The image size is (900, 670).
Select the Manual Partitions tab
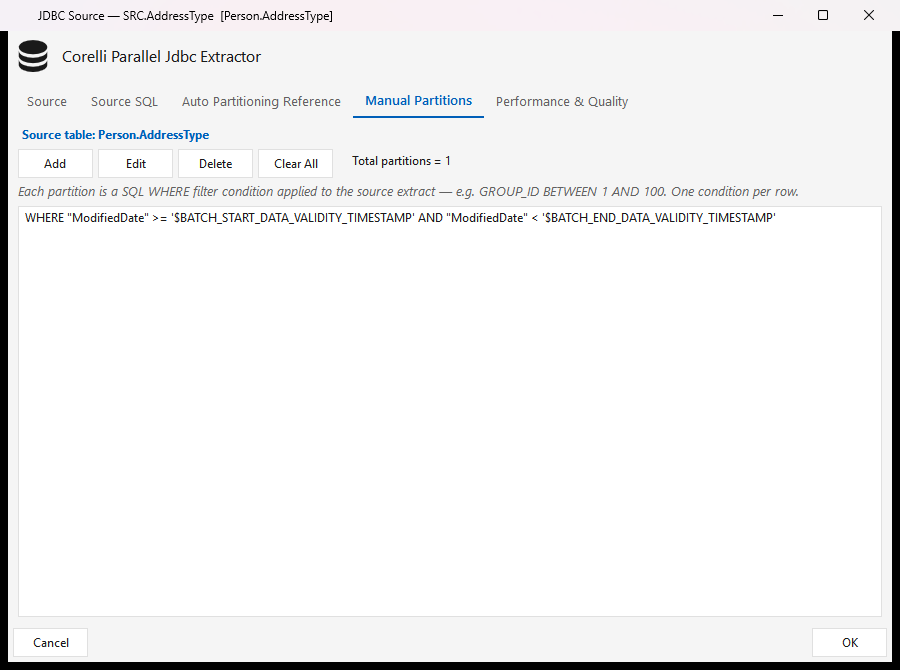point(418,101)
